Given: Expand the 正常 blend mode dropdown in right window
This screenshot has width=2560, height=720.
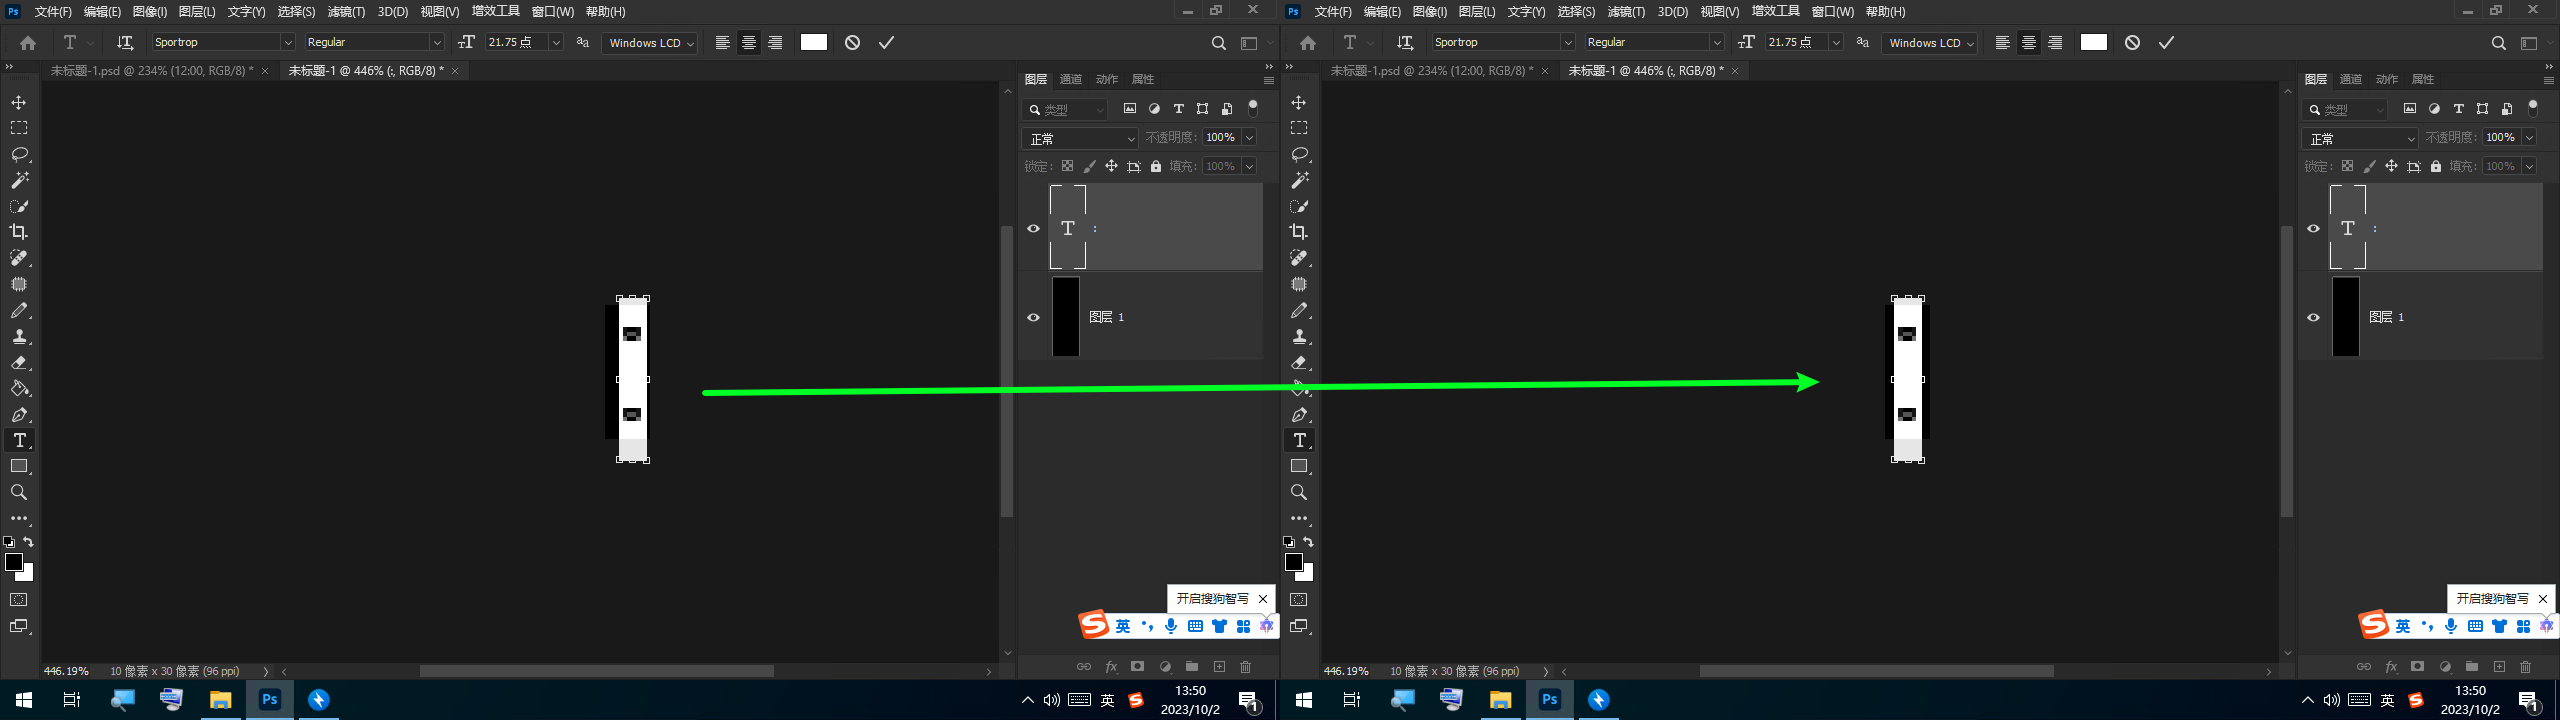Looking at the screenshot, I should click(2410, 138).
